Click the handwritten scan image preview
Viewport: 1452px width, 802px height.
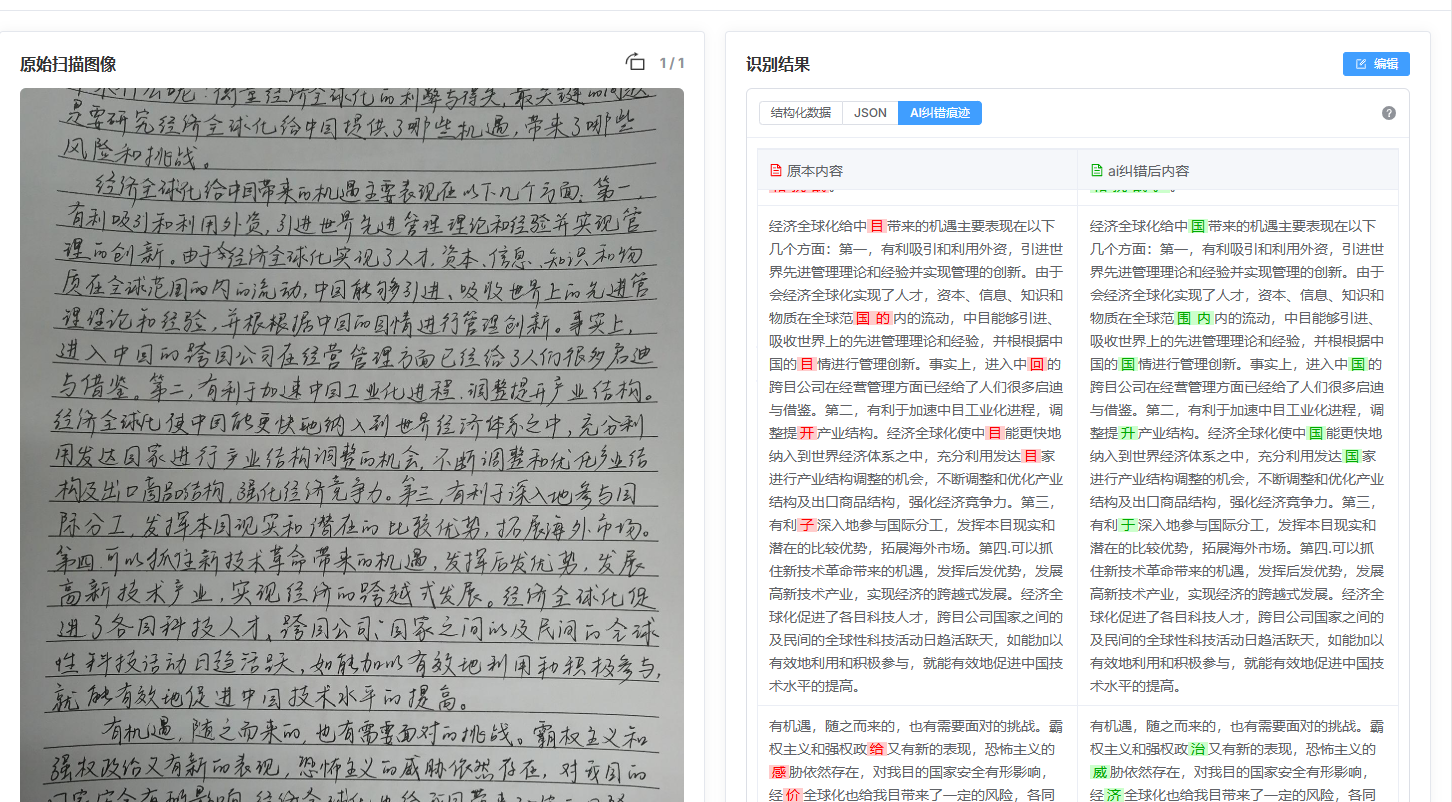click(x=352, y=445)
